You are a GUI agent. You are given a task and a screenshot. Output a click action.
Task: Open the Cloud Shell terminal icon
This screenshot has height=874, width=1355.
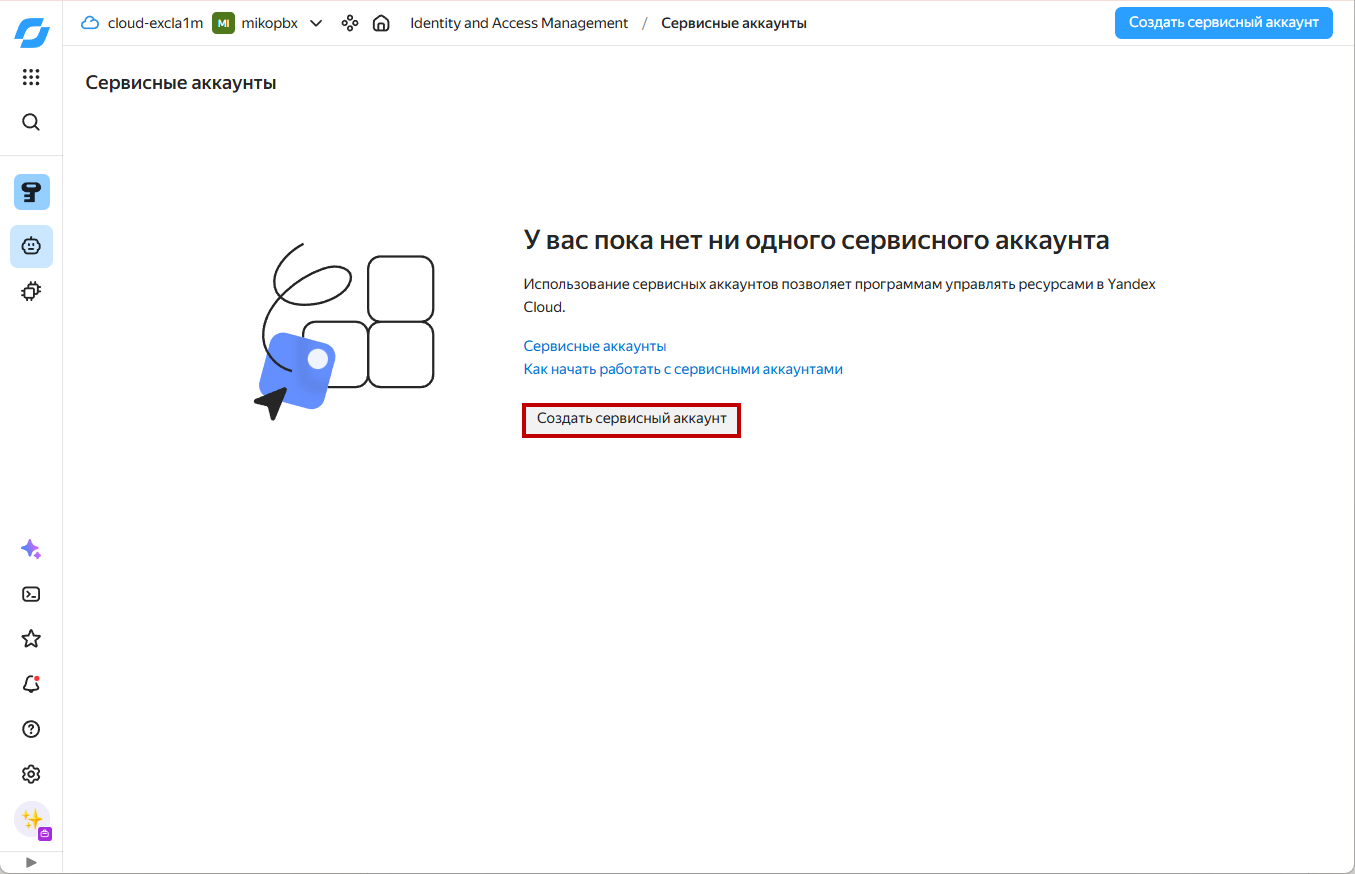click(31, 594)
